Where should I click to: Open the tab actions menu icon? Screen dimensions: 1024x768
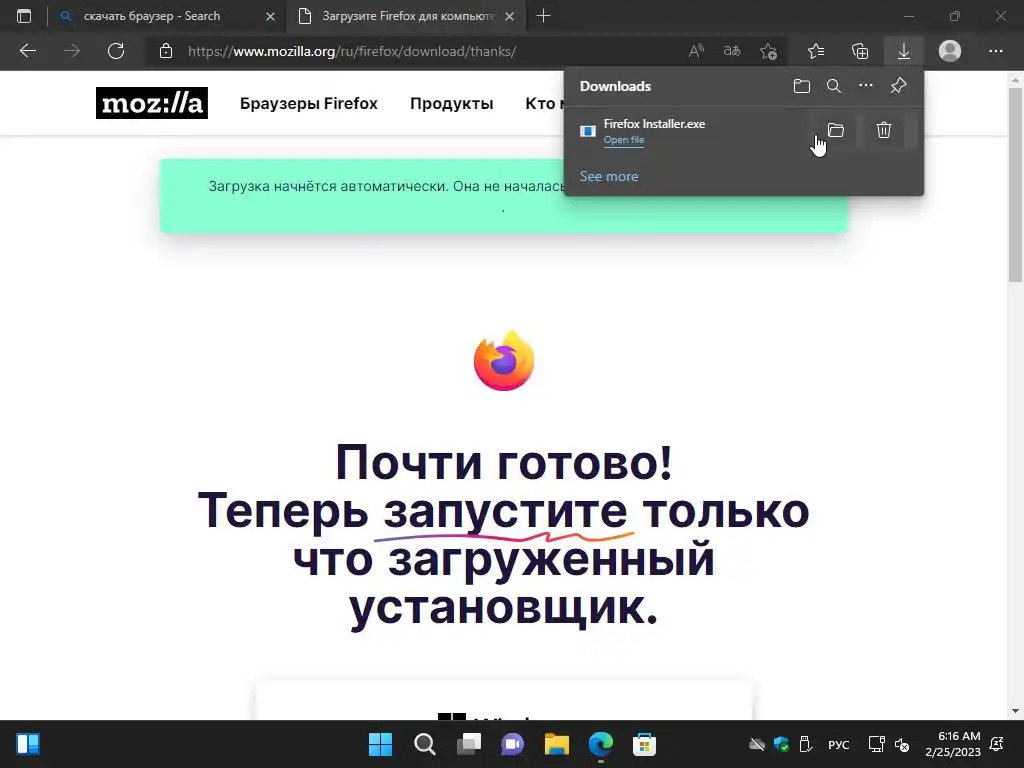(24, 16)
